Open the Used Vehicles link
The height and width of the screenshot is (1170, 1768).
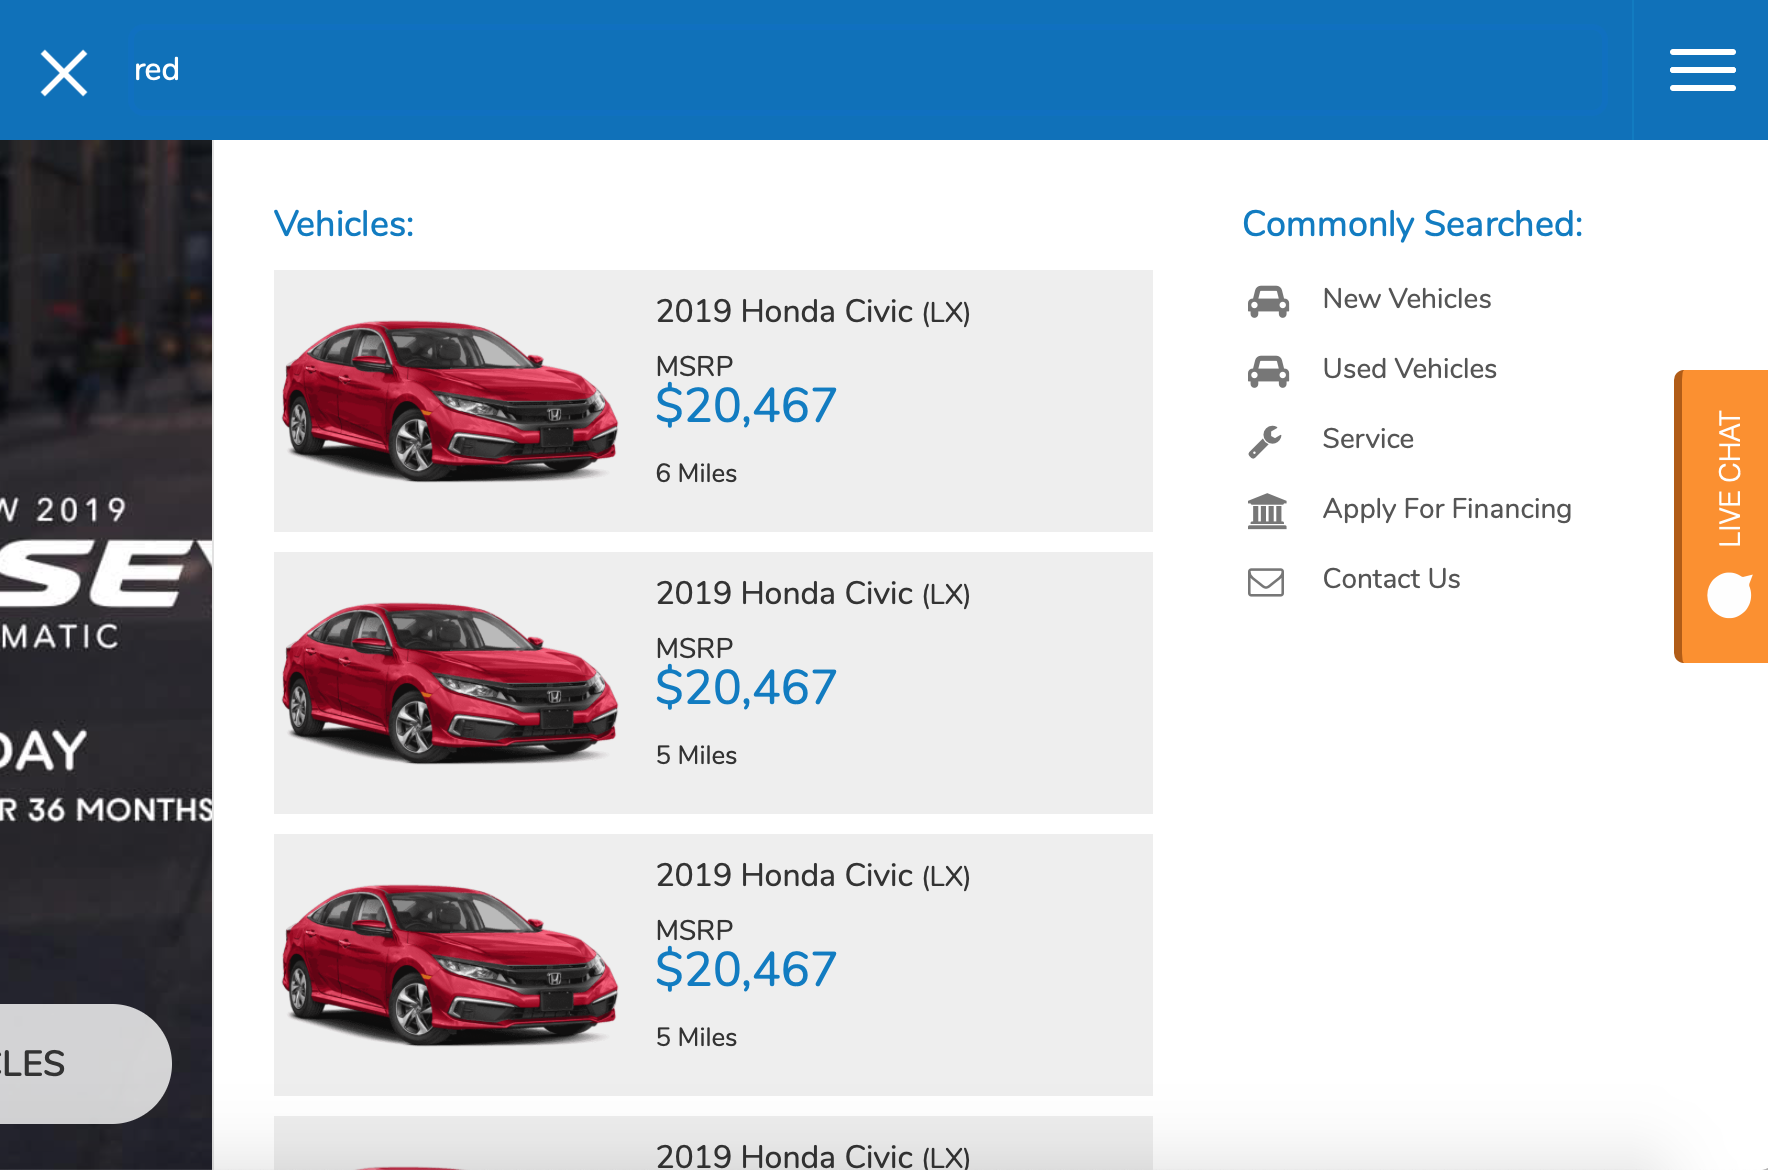(x=1410, y=369)
